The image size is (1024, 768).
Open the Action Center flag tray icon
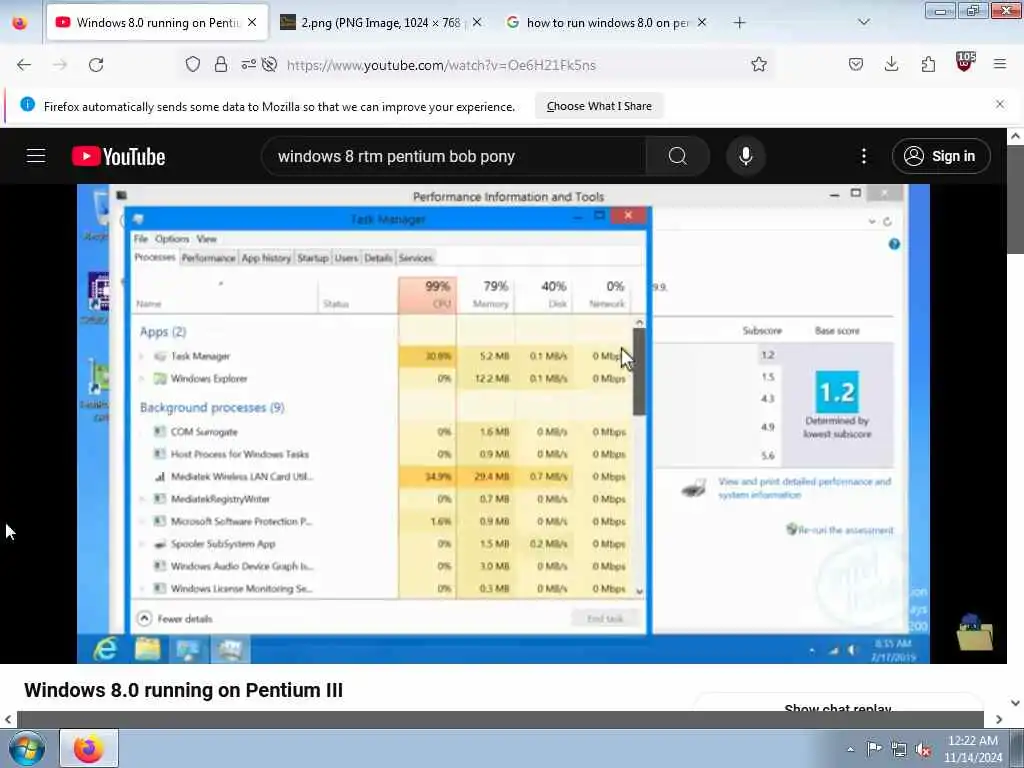click(874, 748)
